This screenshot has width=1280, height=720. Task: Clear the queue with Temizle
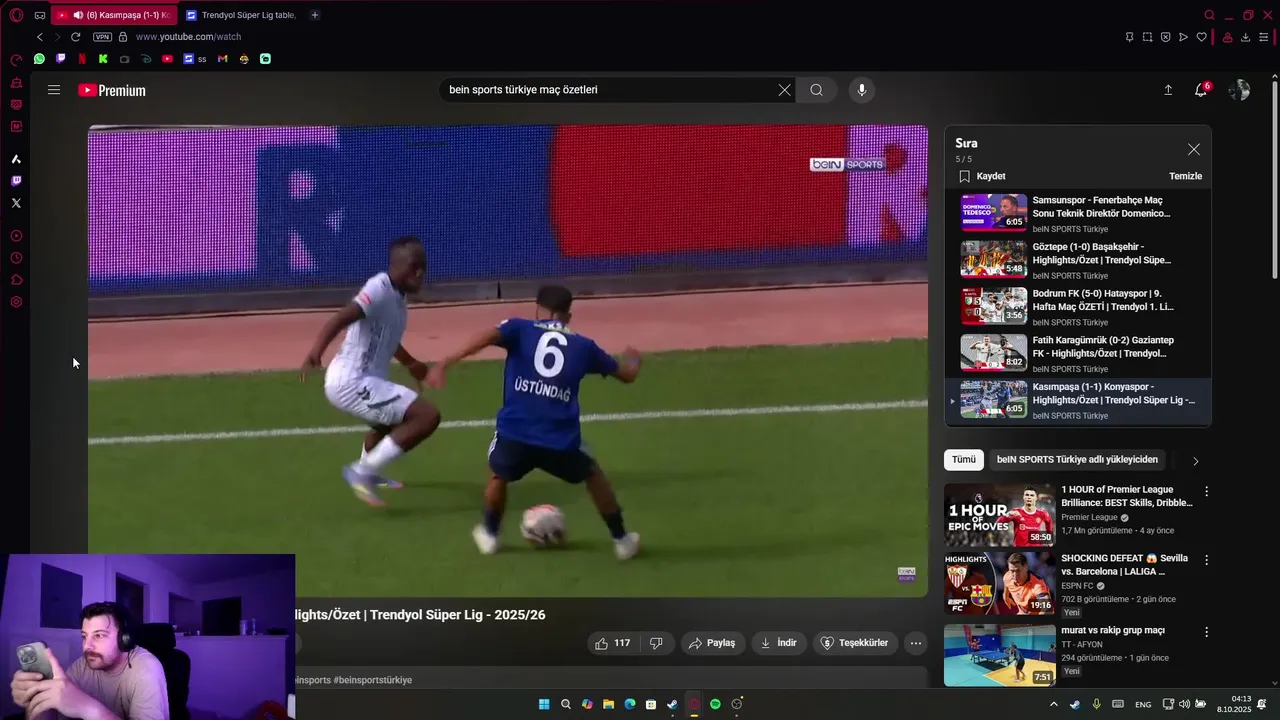1186,176
